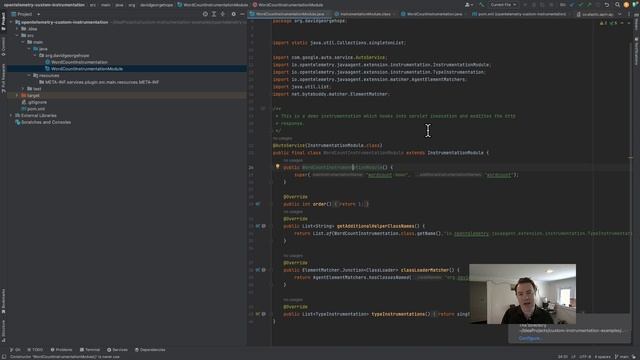This screenshot has height=360, width=640.
Task: Hide the Project tool window
Action: pyautogui.click(x=242, y=14)
